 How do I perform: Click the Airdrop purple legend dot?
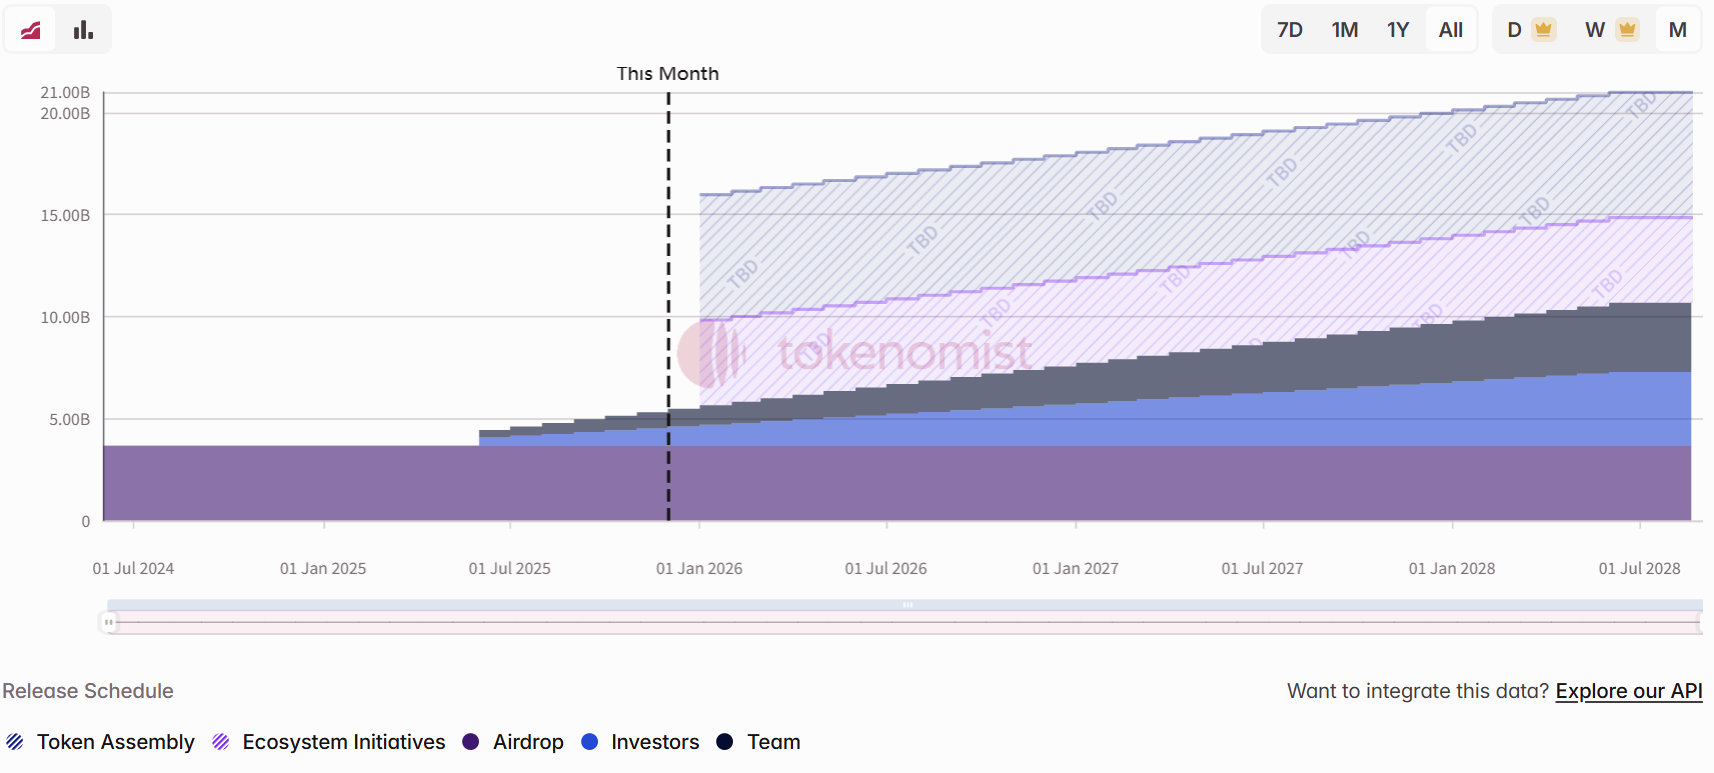[x=473, y=741]
